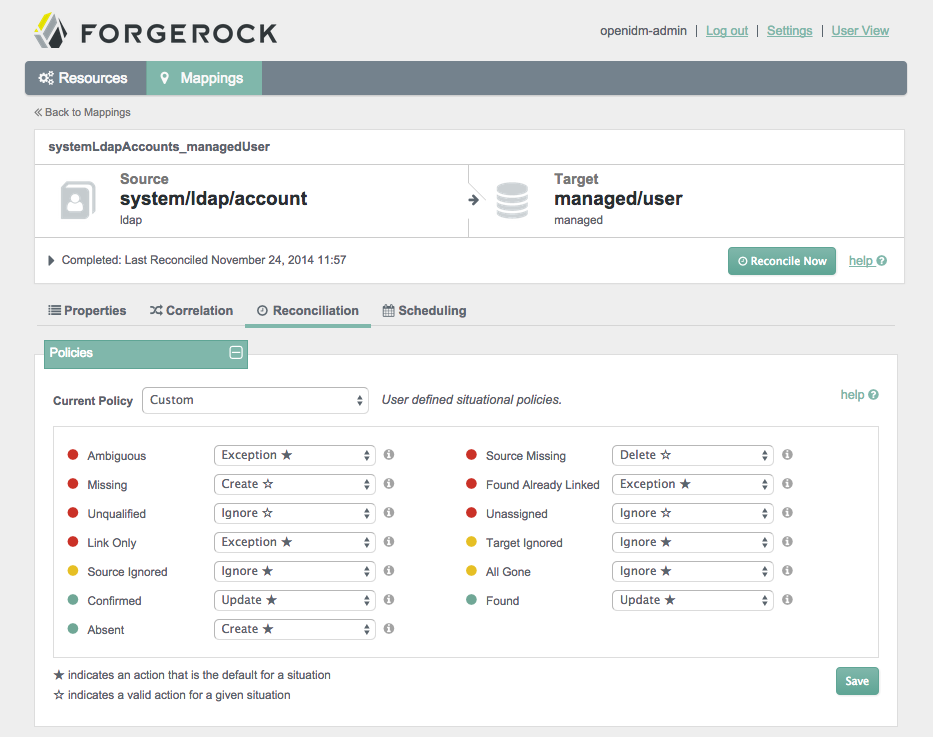
Task: Click the systemLdapAccounts_managedUser mapping title
Action: coord(159,147)
